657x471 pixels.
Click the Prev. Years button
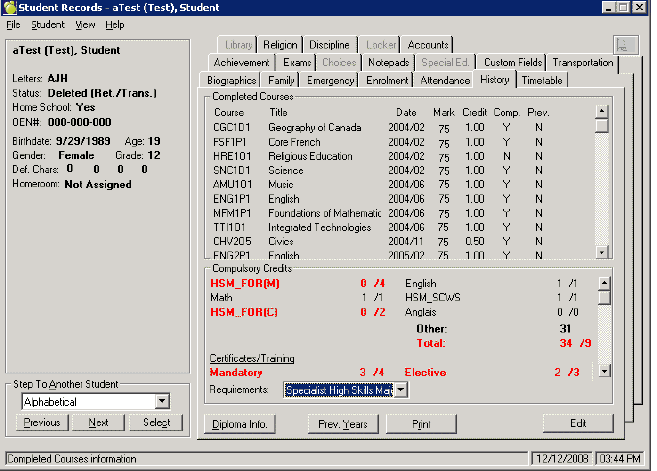point(344,424)
